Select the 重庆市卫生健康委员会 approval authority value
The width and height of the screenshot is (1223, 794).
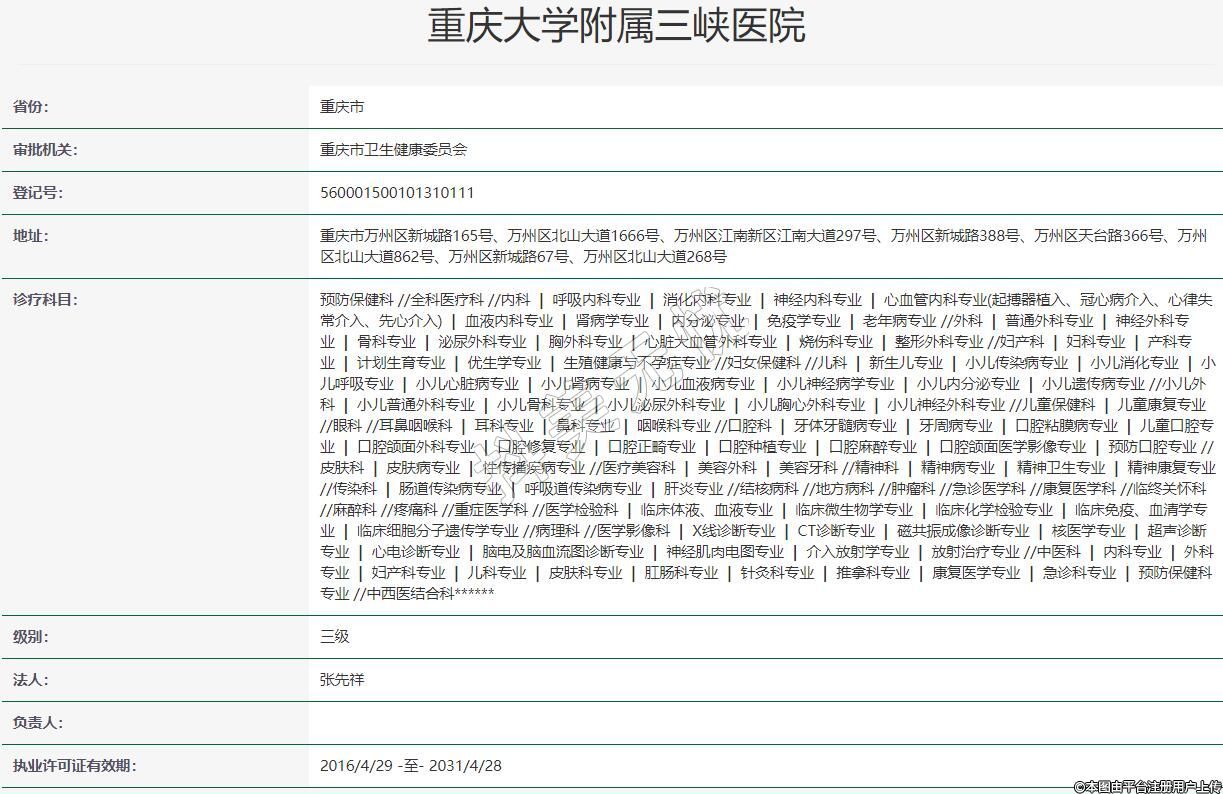[393, 150]
